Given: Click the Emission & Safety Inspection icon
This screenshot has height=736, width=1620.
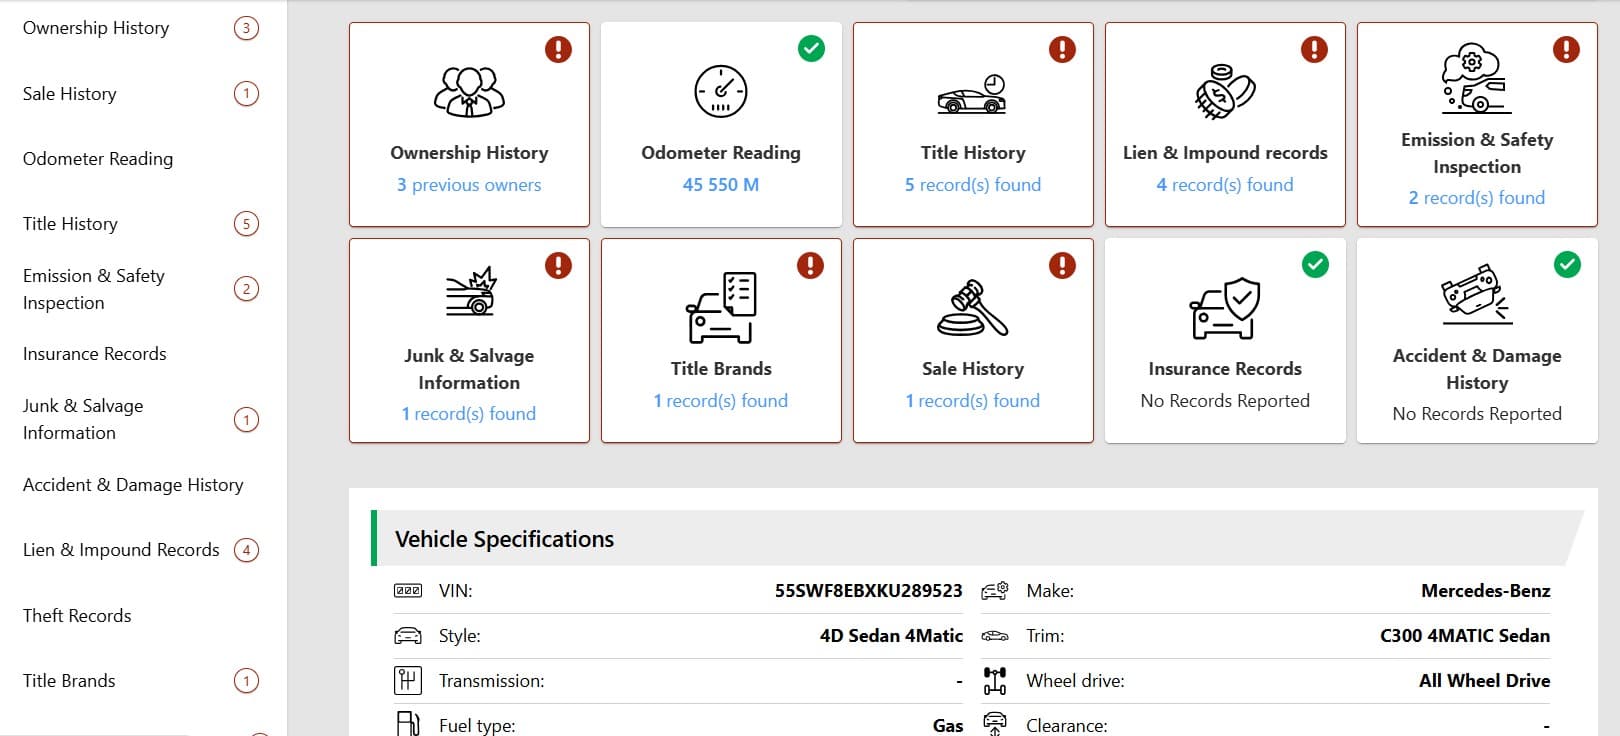Looking at the screenshot, I should coord(1476,78).
